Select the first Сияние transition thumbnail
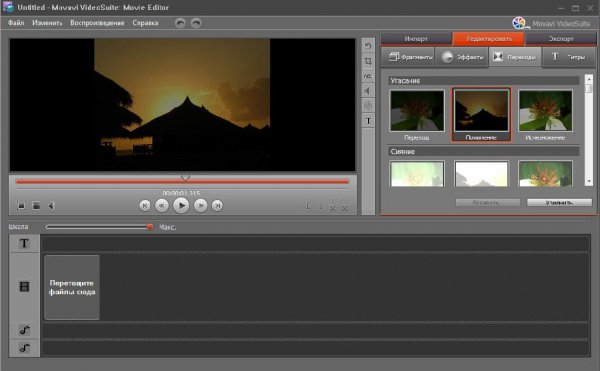Viewport: 600px width, 371px height. tap(417, 174)
